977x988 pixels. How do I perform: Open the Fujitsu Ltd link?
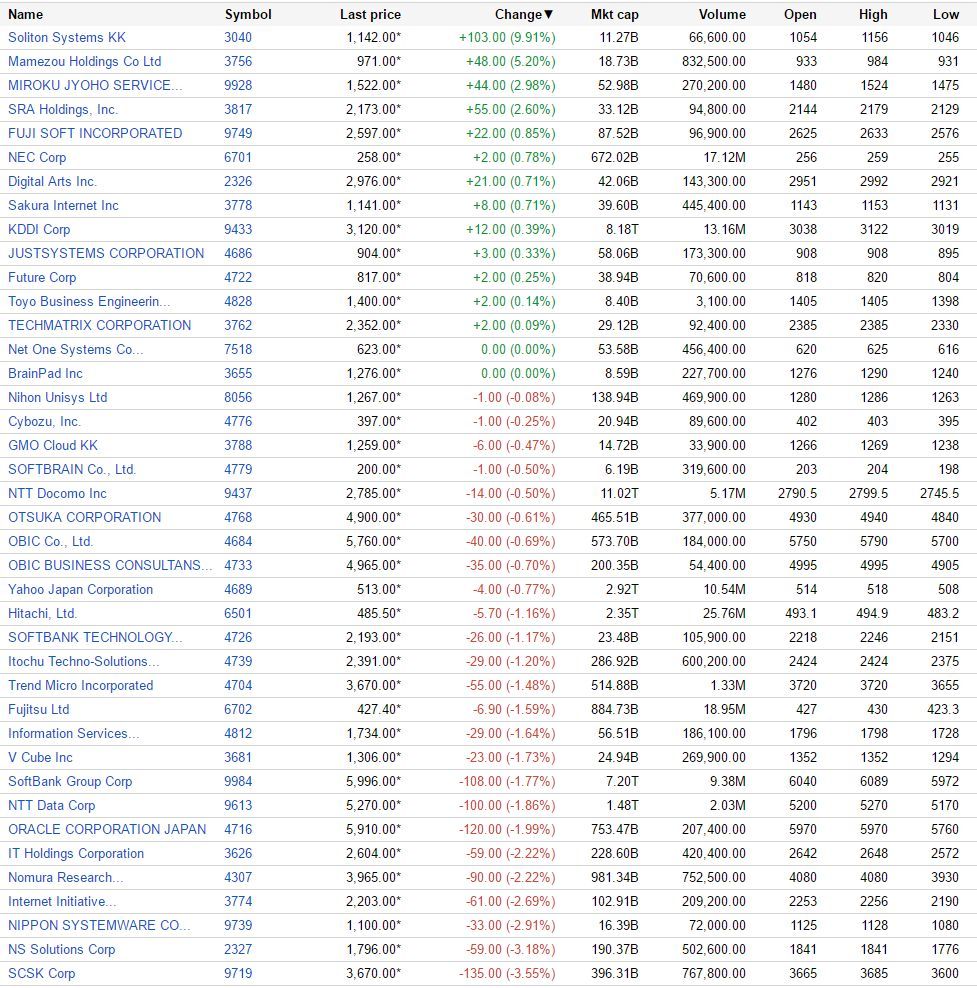38,709
